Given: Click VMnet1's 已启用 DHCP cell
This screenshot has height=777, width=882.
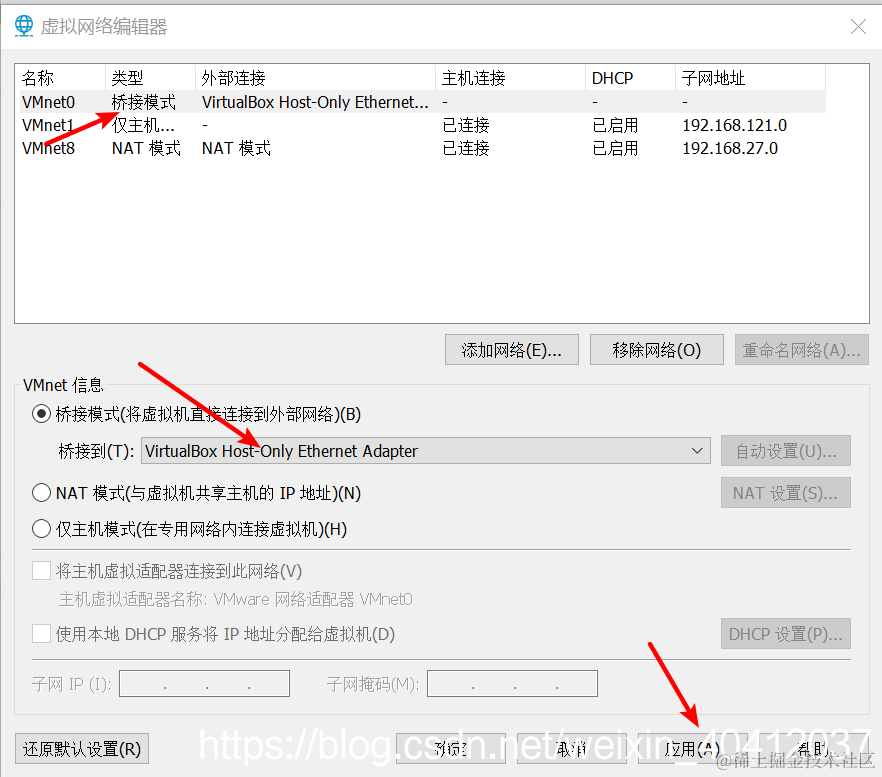Looking at the screenshot, I should (x=615, y=125).
